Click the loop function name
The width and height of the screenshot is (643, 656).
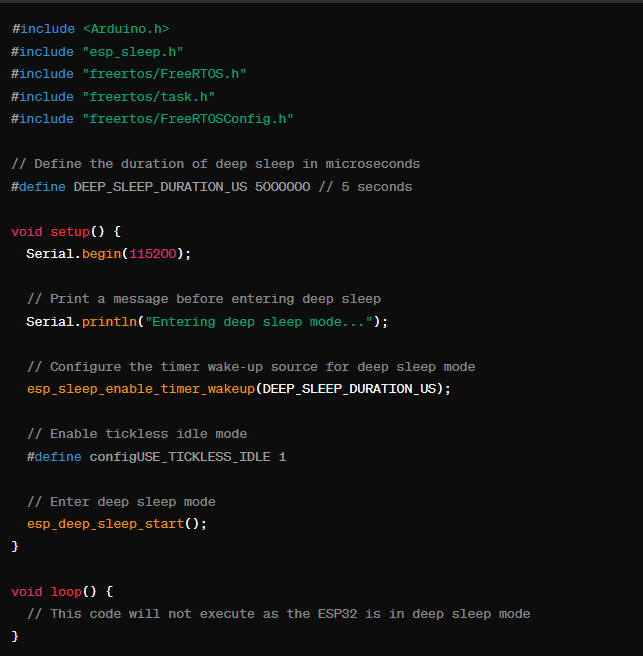point(66,592)
